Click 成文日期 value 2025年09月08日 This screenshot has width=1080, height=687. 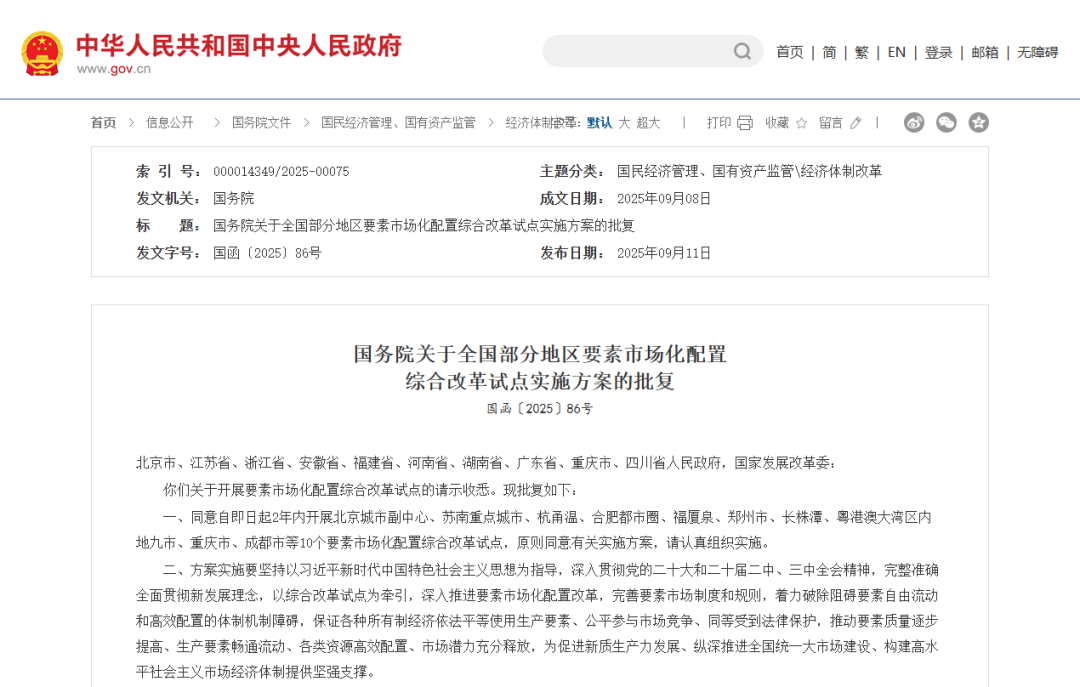click(x=663, y=198)
